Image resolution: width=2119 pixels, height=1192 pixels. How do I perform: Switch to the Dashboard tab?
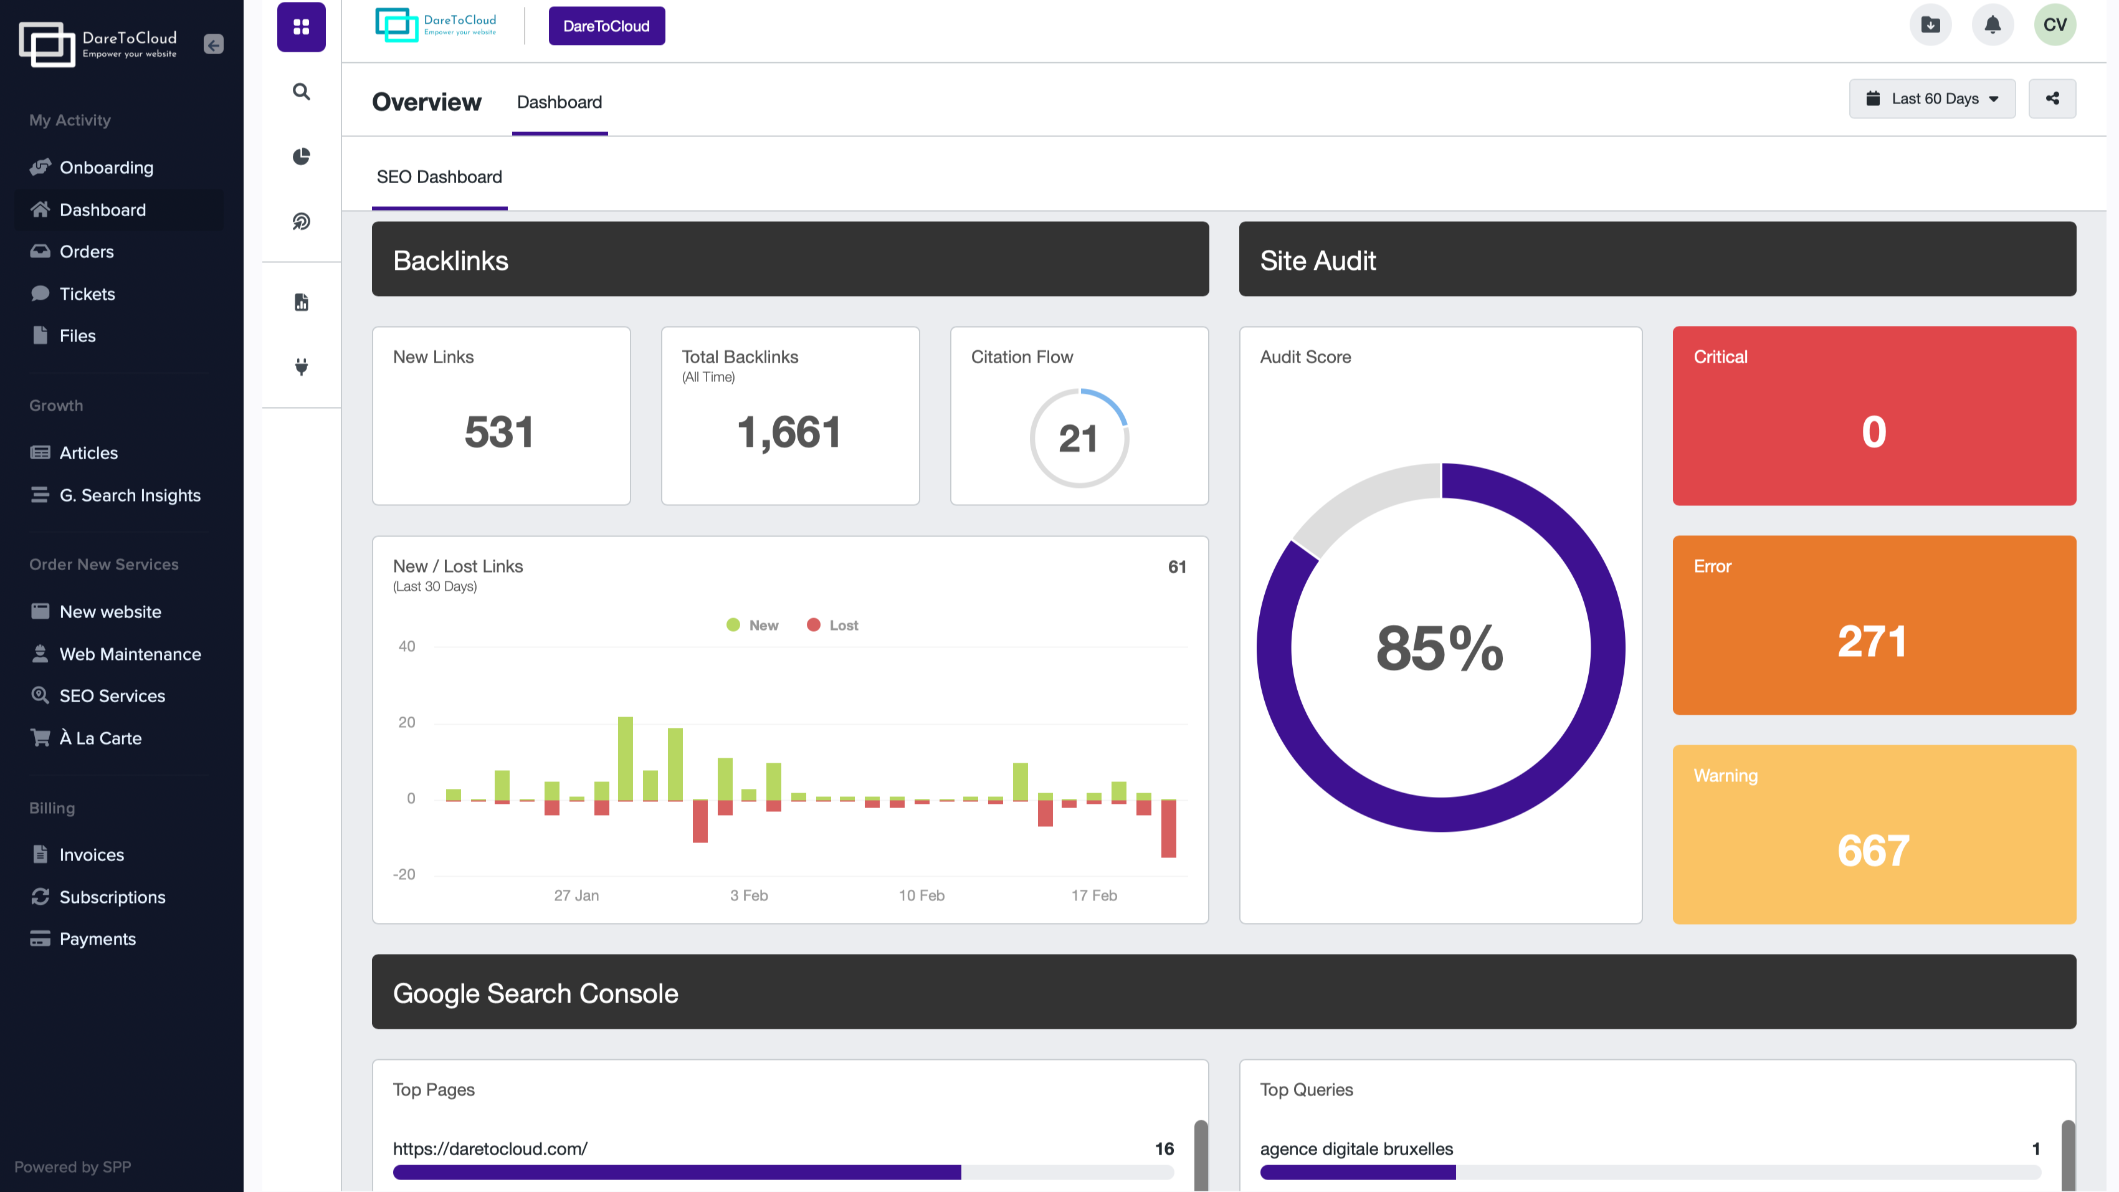[x=559, y=102]
